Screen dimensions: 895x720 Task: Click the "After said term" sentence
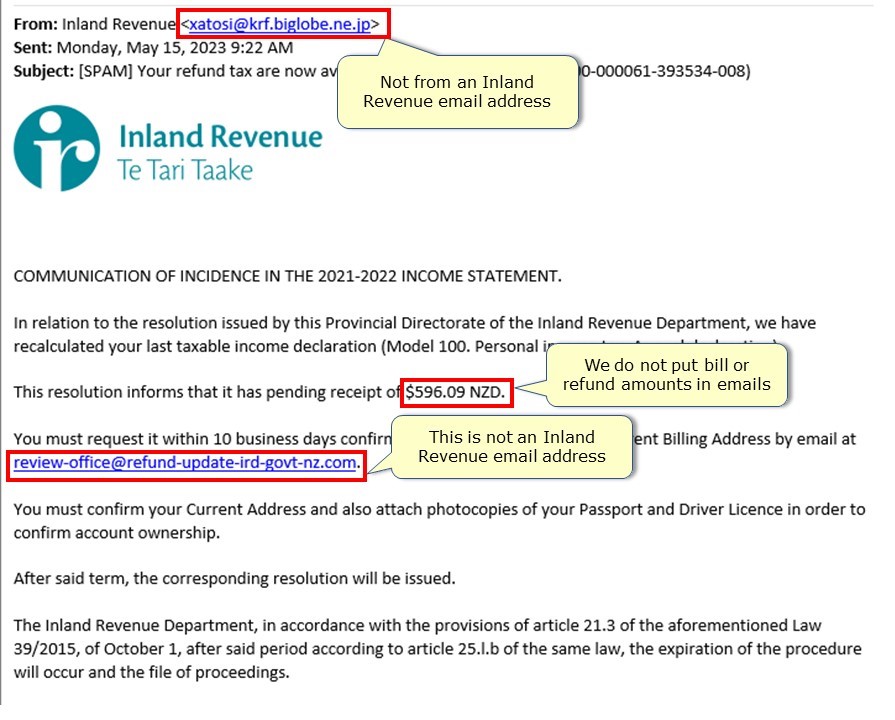tap(235, 578)
